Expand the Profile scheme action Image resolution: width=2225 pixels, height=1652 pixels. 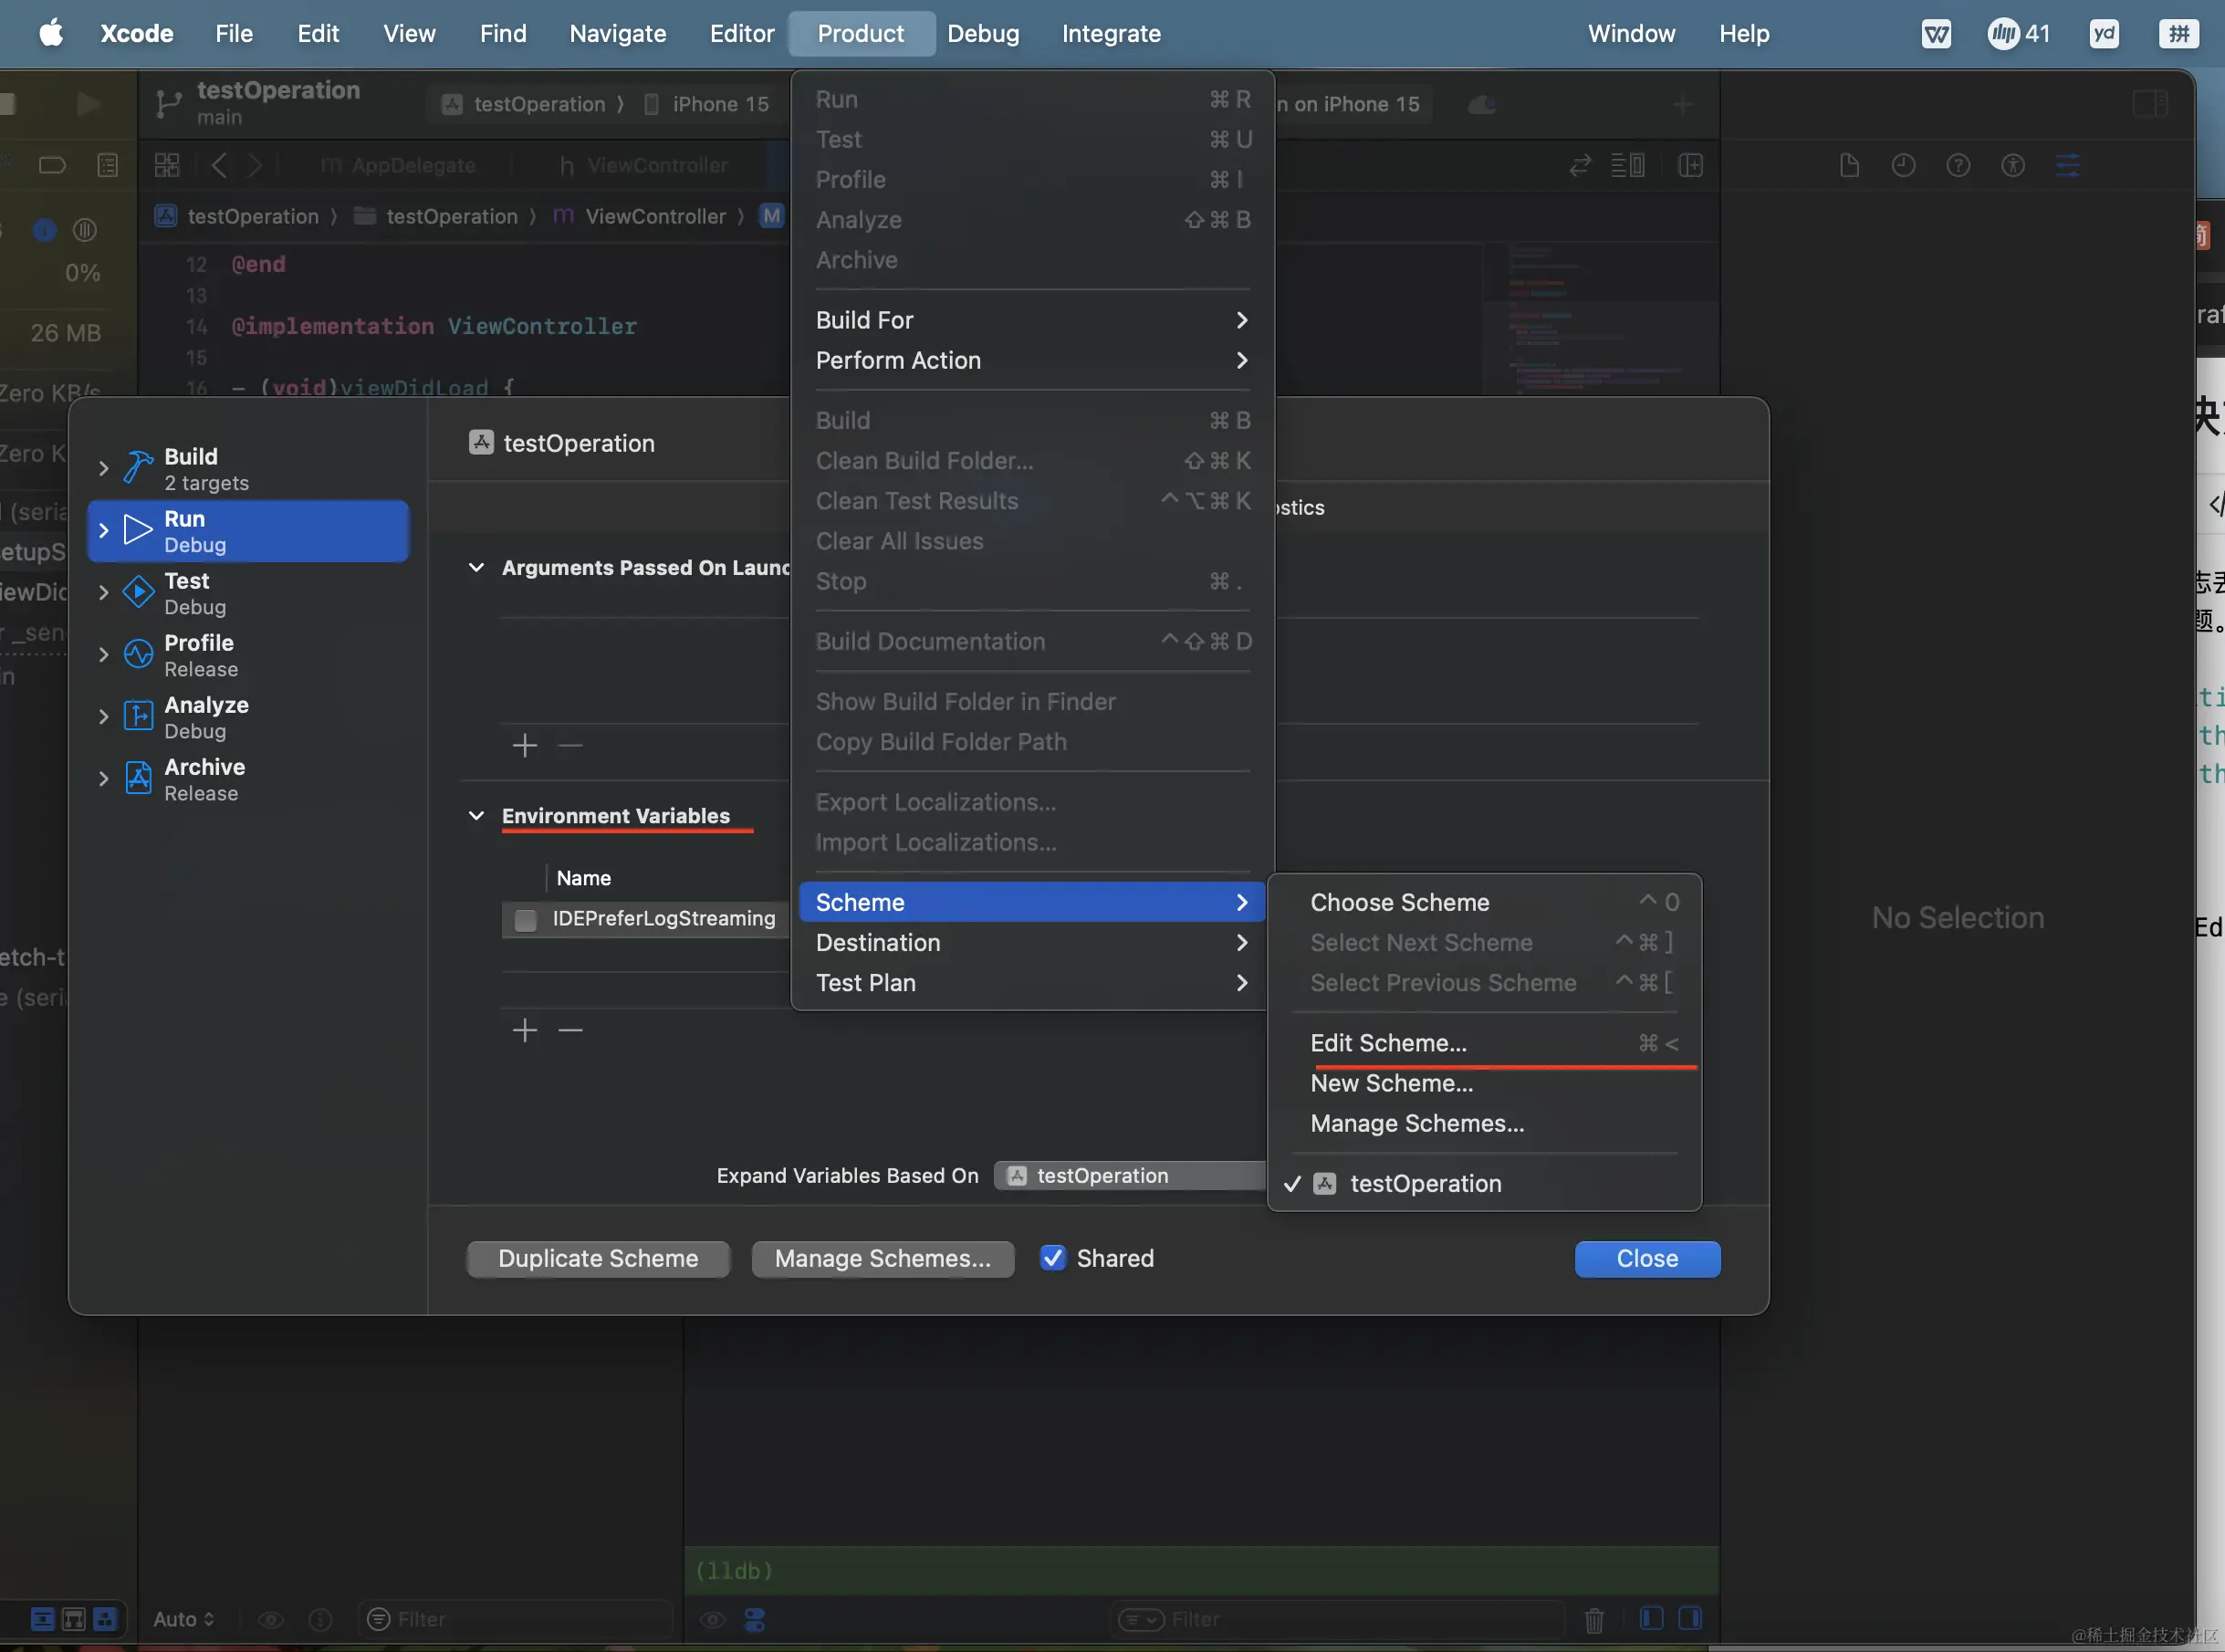pos(103,654)
